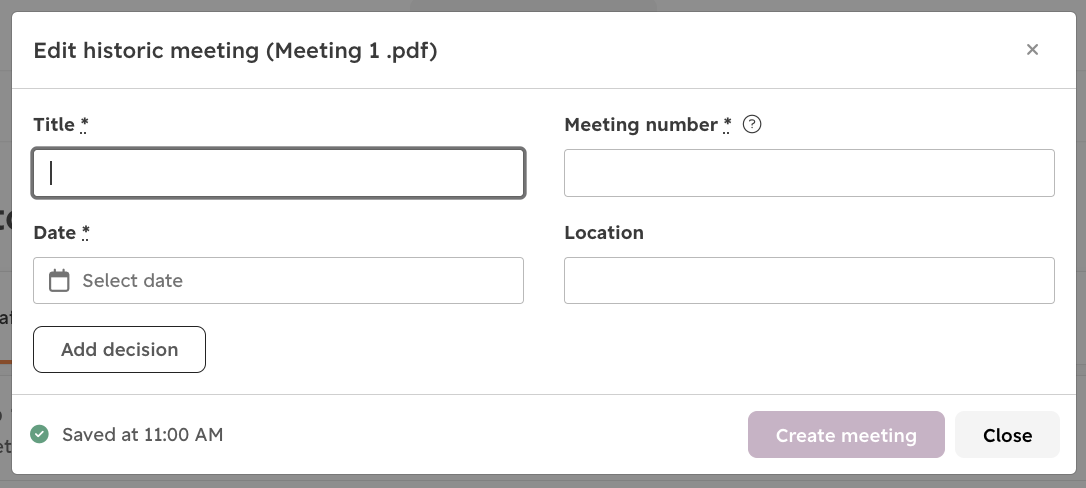
Task: Click the Date field label
Action: 55,233
